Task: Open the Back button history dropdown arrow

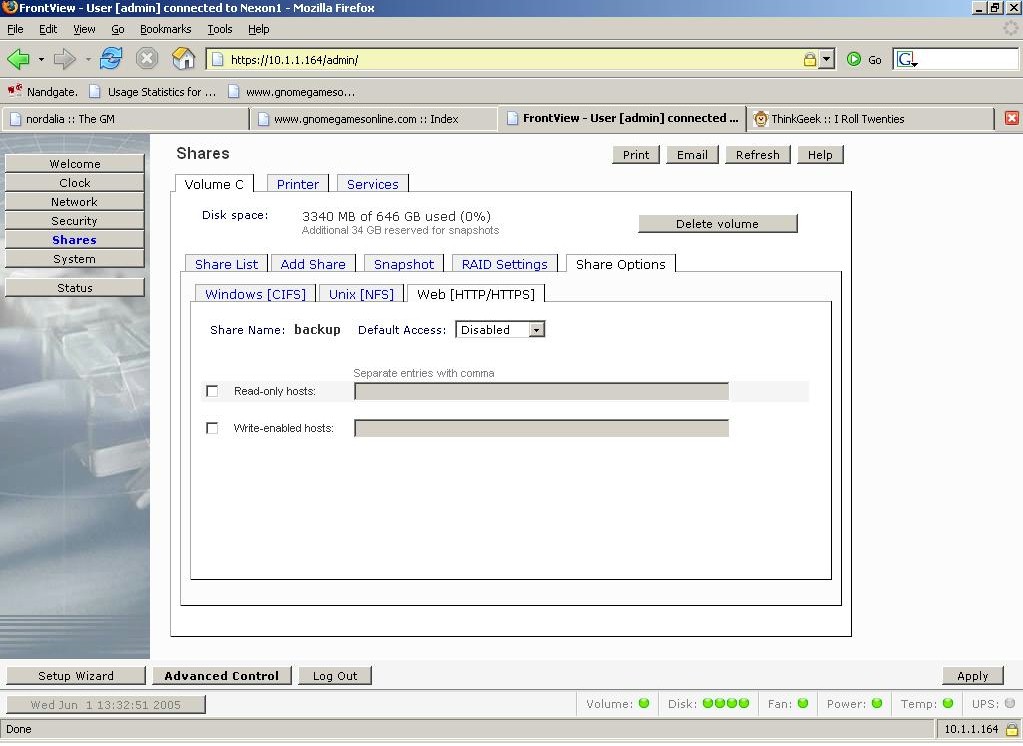Action: (41, 60)
